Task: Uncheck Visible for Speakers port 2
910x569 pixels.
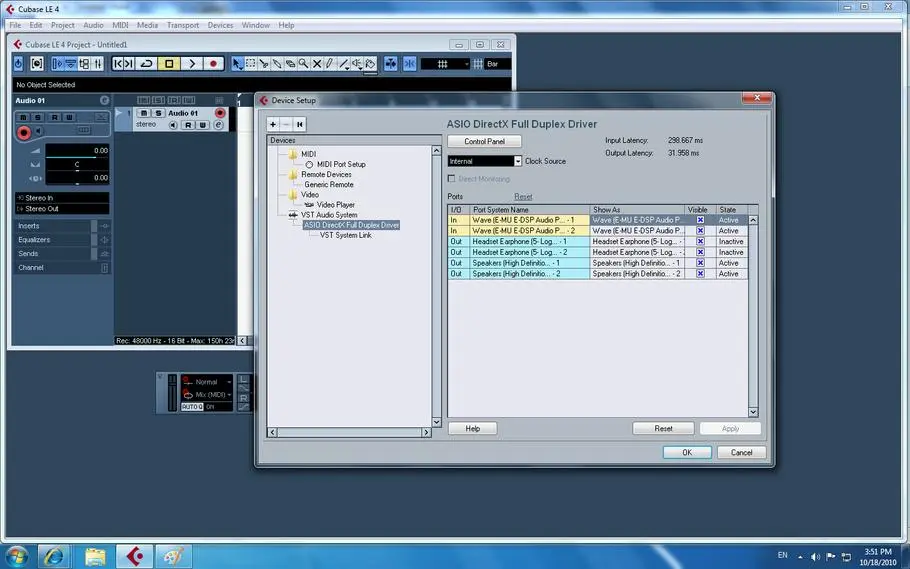Action: click(700, 273)
